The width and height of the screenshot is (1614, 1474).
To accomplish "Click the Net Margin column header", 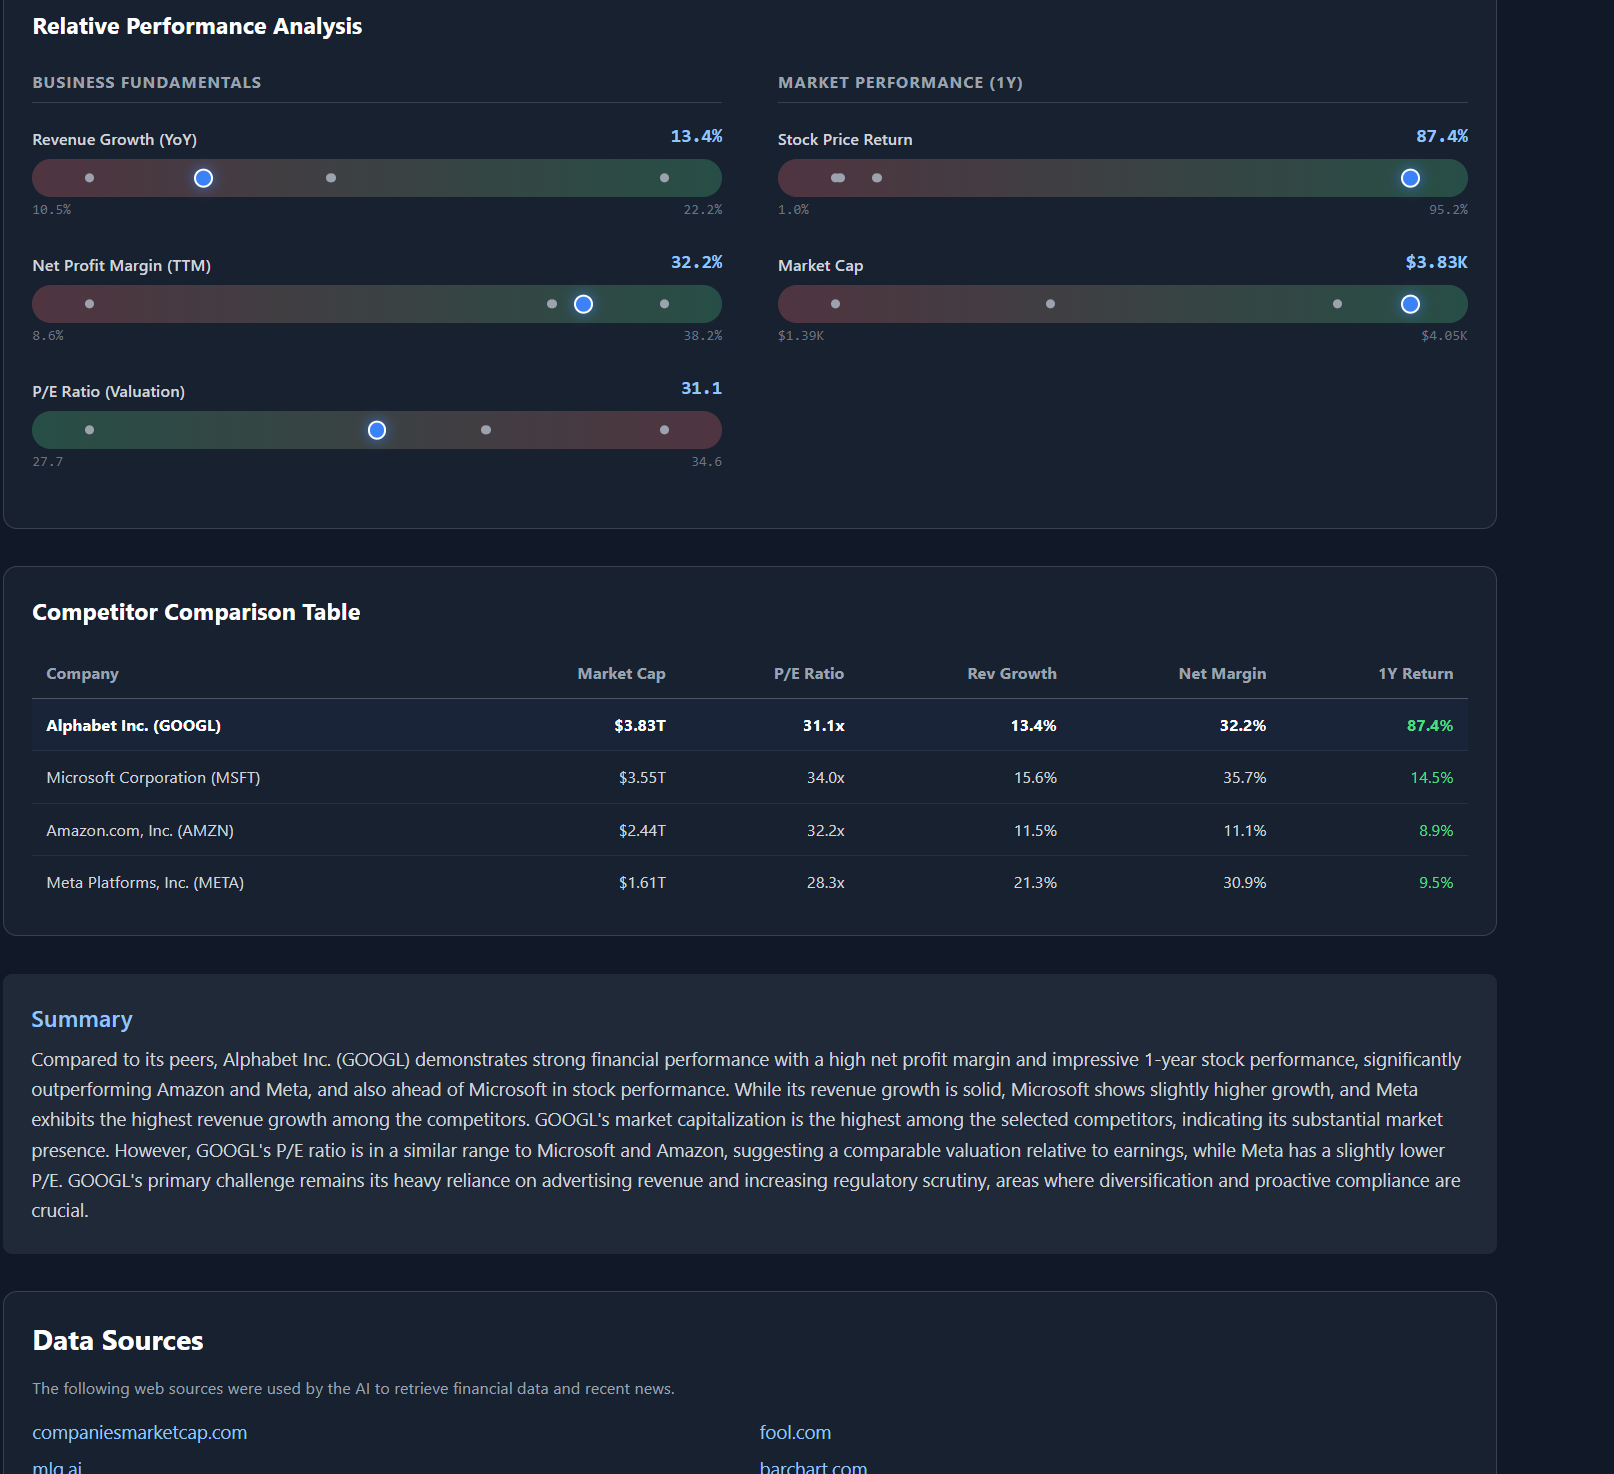I will tap(1222, 673).
